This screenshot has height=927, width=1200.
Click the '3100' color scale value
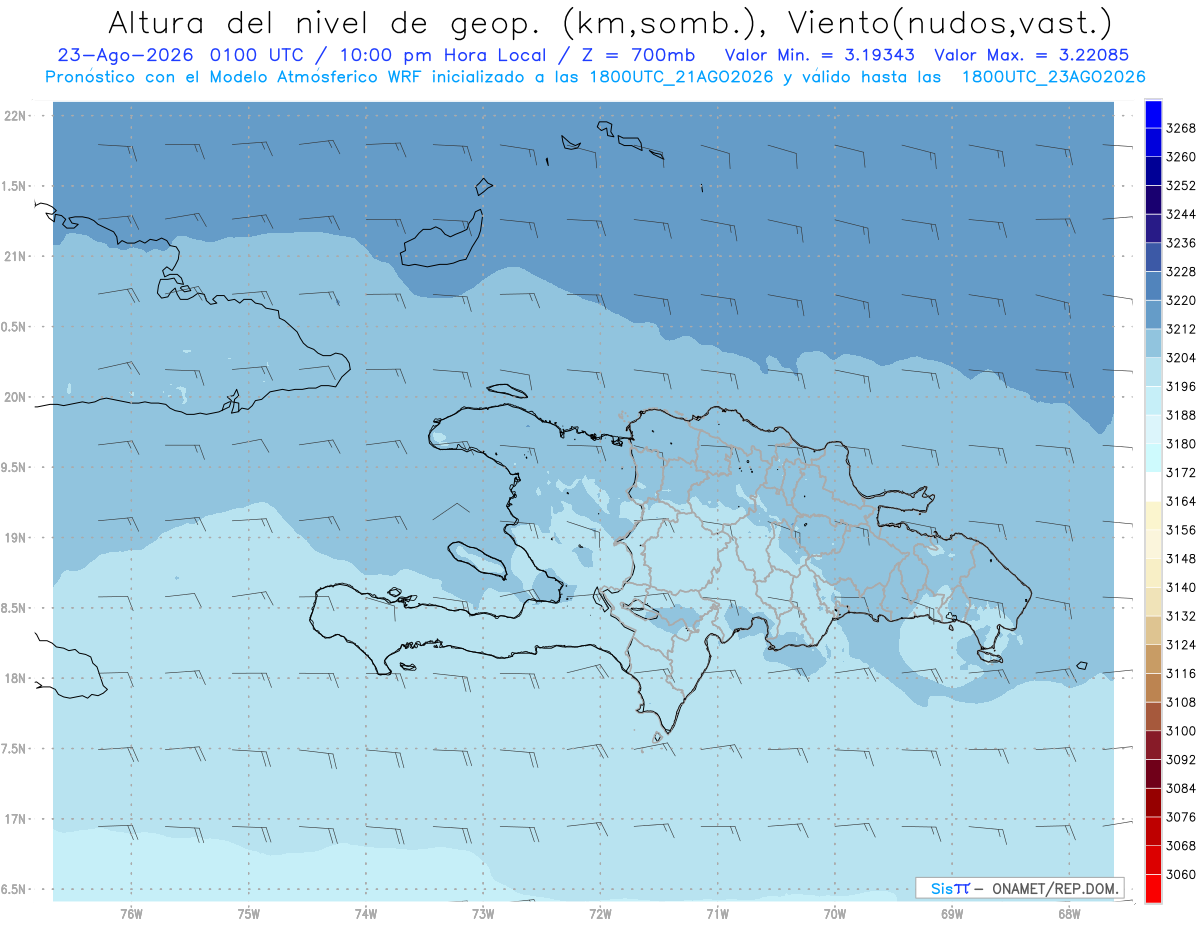pos(1181,731)
